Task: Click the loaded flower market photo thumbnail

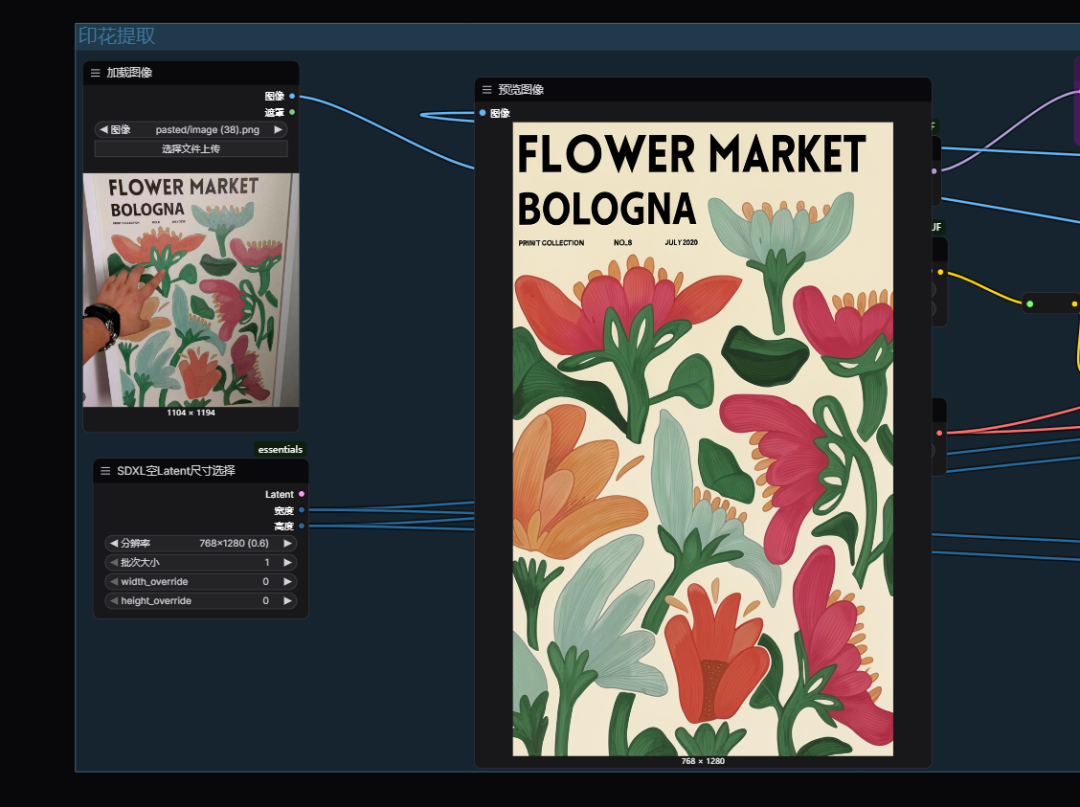Action: [191, 290]
